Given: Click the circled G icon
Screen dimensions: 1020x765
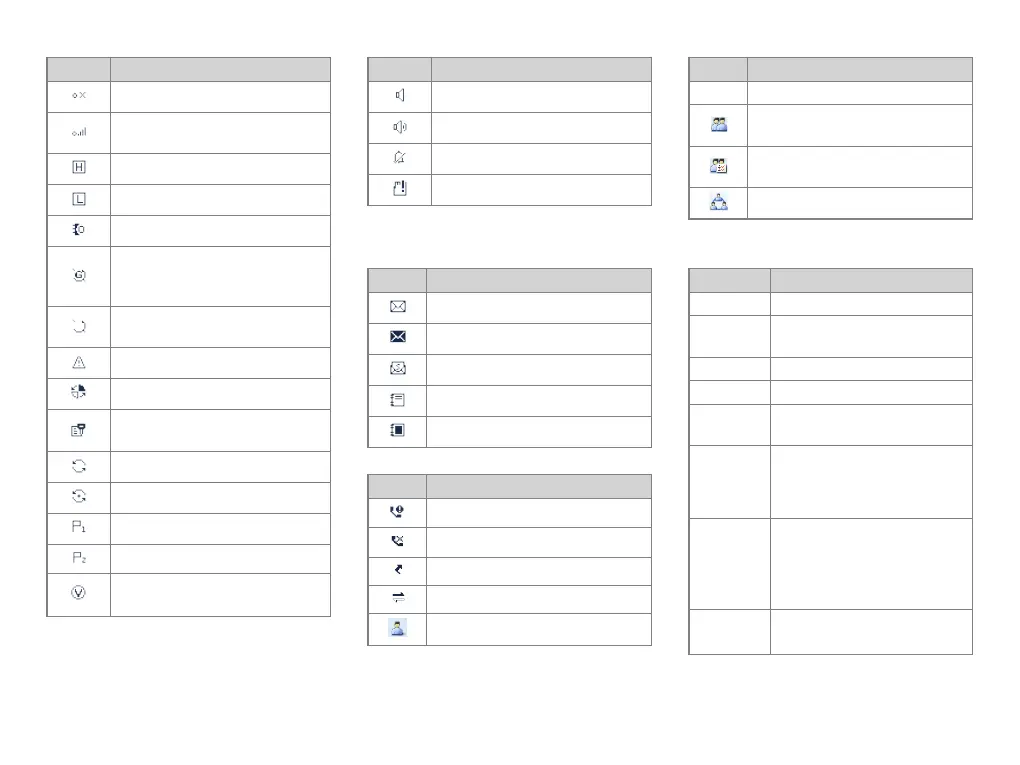Looking at the screenshot, I should pyautogui.click(x=79, y=275).
